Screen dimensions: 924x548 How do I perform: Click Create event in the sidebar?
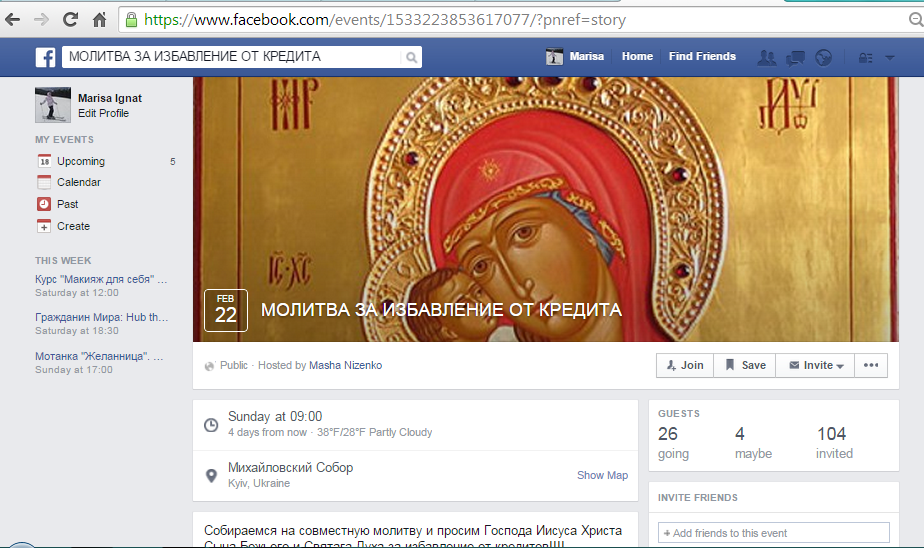click(74, 226)
